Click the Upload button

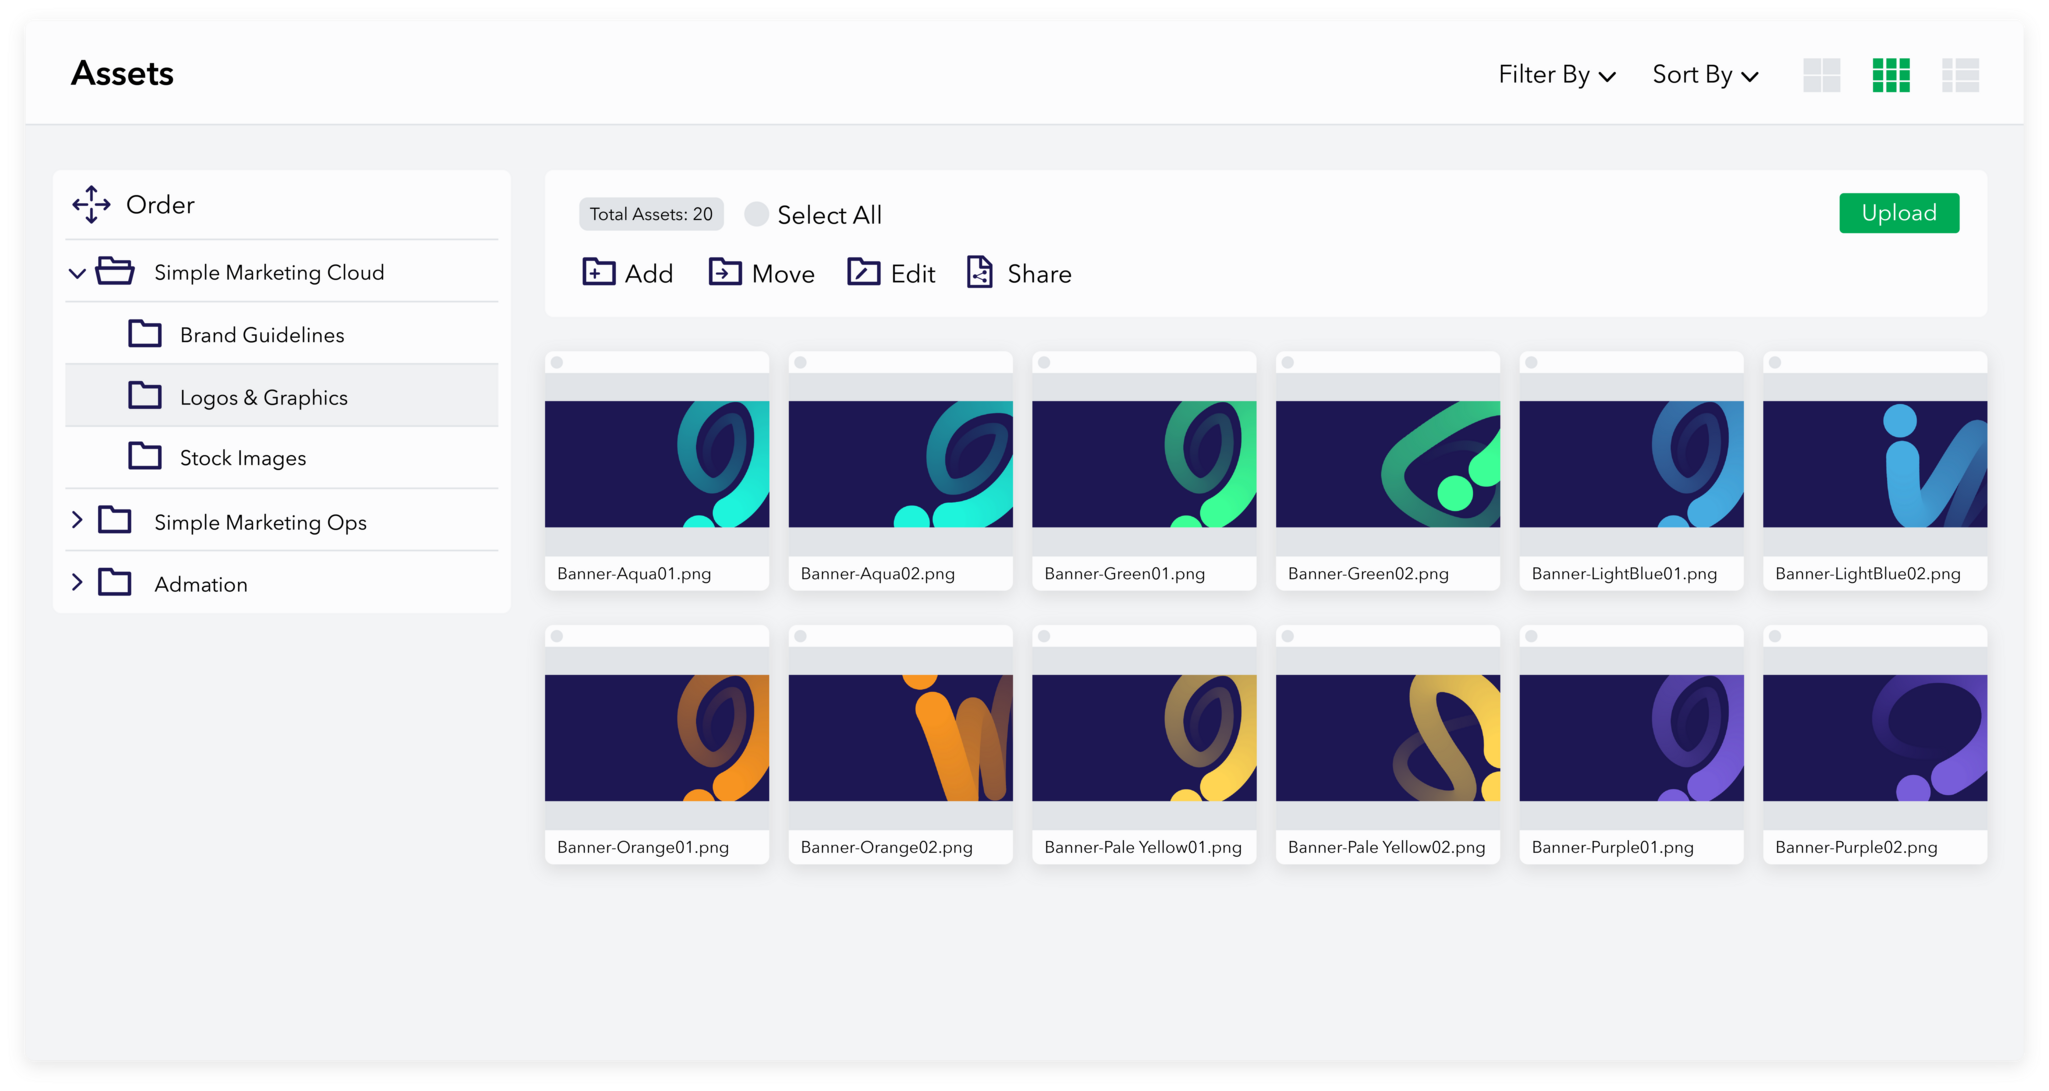click(1898, 212)
